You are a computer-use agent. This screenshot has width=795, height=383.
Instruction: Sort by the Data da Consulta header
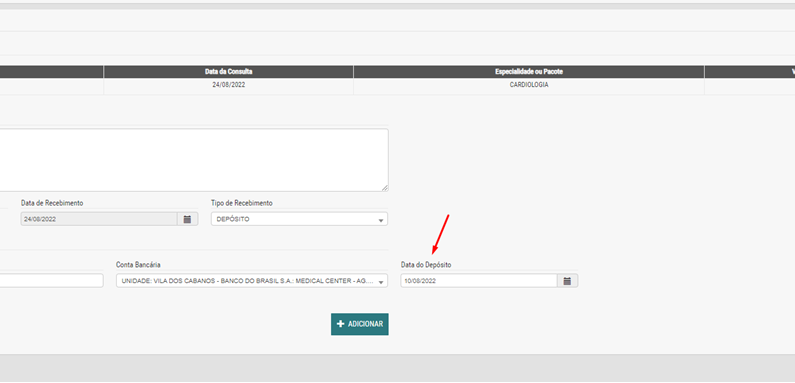pyautogui.click(x=229, y=72)
